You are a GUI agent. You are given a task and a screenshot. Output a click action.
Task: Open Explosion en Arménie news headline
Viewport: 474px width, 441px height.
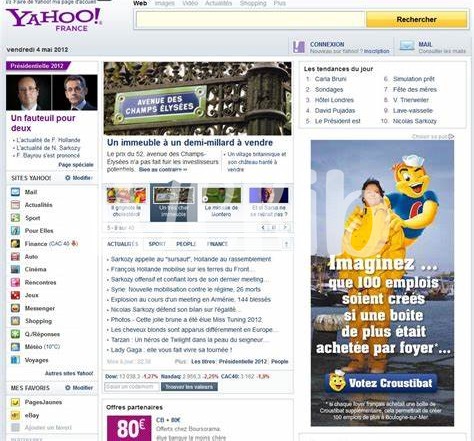tap(191, 299)
